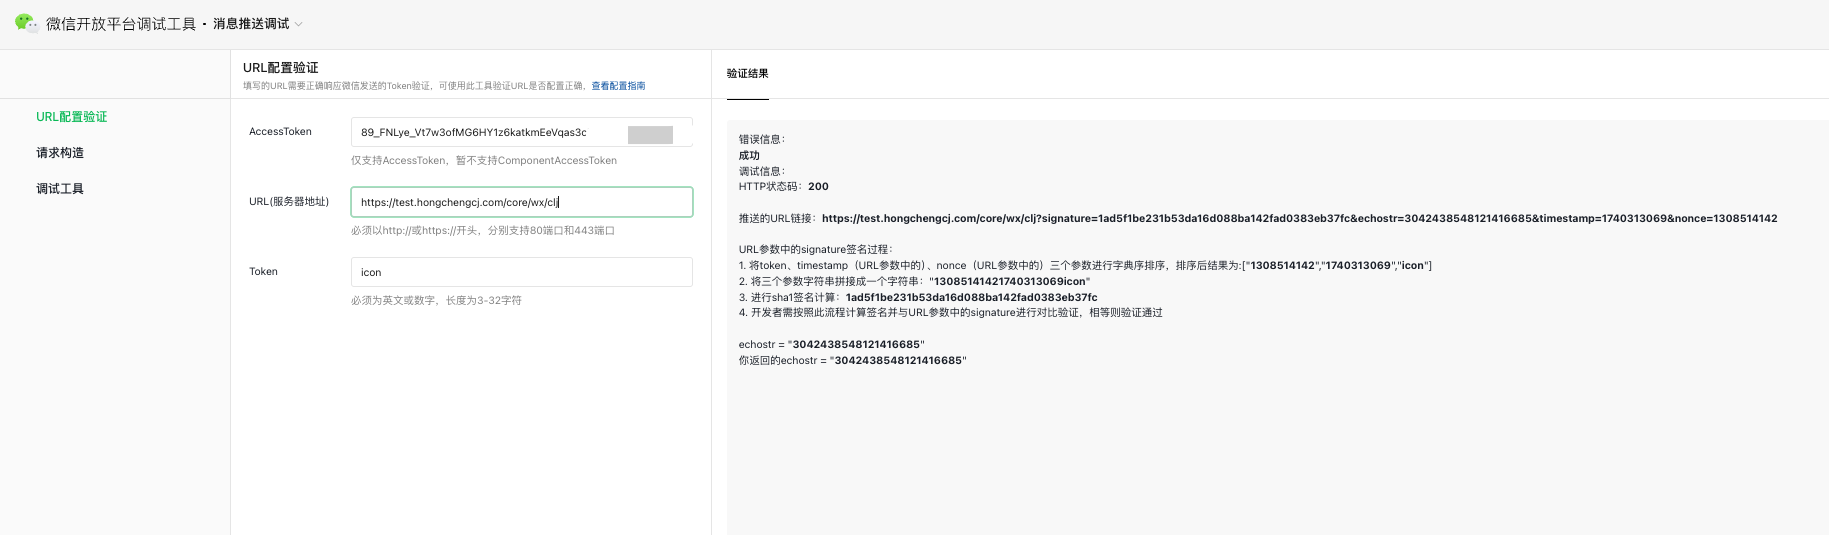1829x535 pixels.
Task: Click the 微信开放平台调试工具 title
Action: 121,24
